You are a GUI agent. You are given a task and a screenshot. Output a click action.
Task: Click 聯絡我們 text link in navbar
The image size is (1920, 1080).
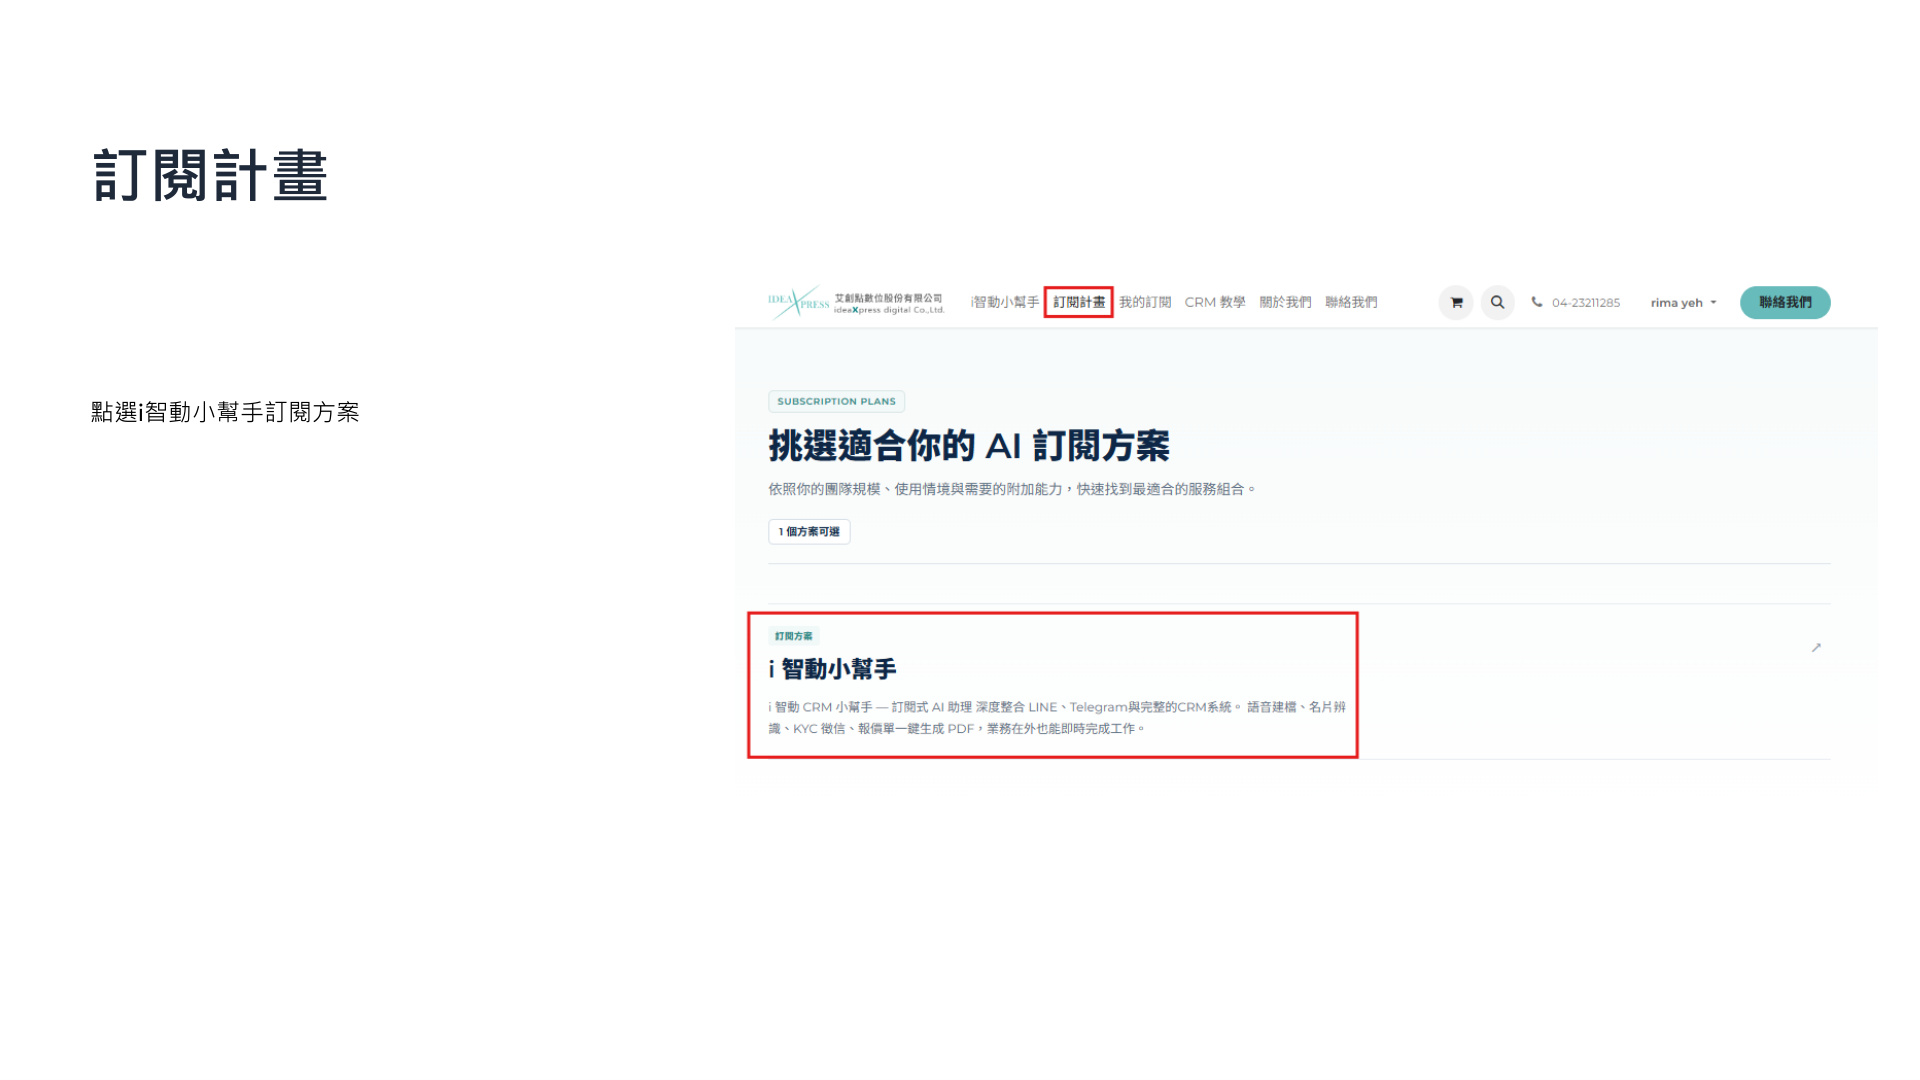tap(1351, 302)
